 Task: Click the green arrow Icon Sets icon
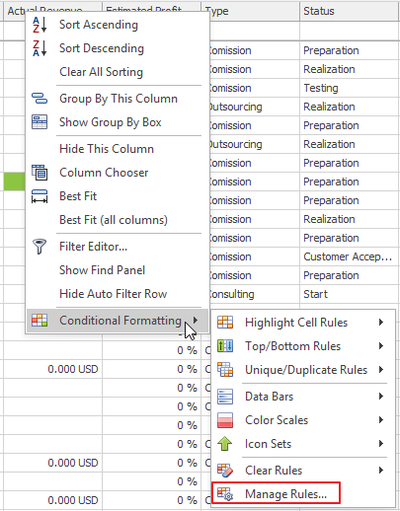click(x=225, y=444)
